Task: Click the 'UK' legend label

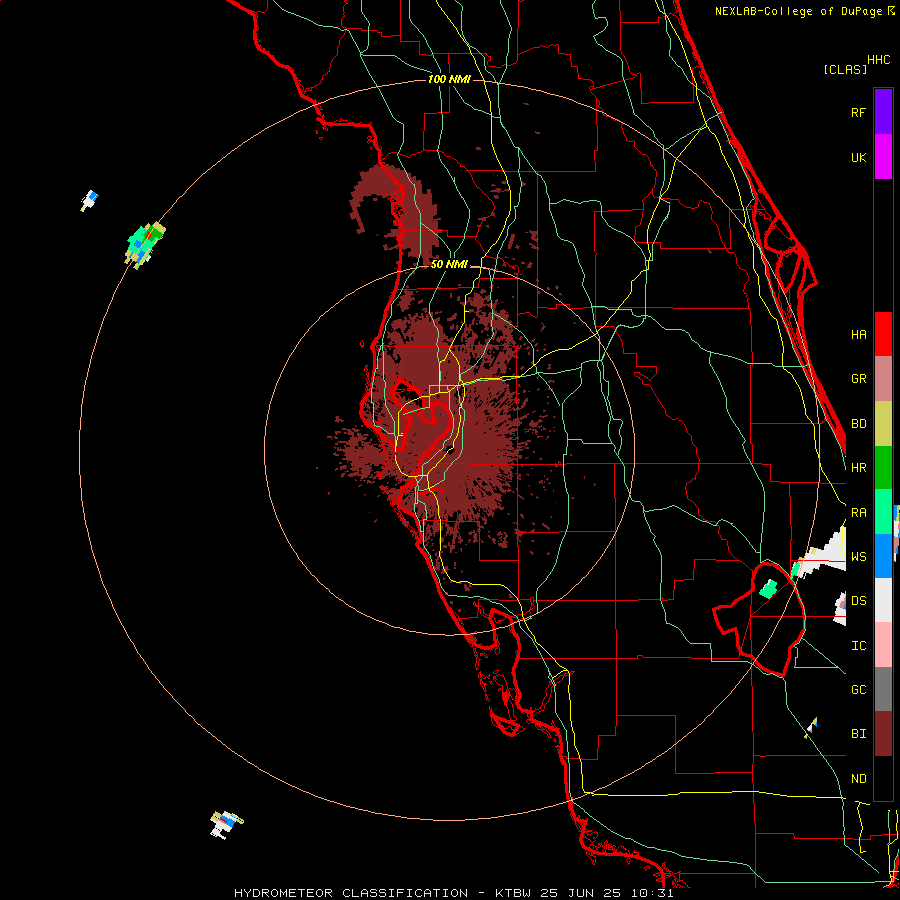Action: 858,157
